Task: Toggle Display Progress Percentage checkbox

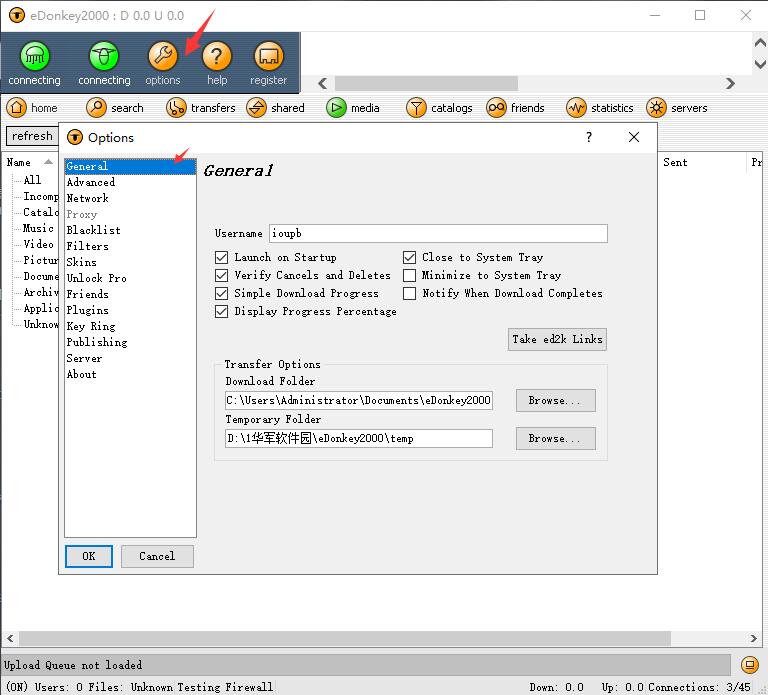Action: point(221,312)
